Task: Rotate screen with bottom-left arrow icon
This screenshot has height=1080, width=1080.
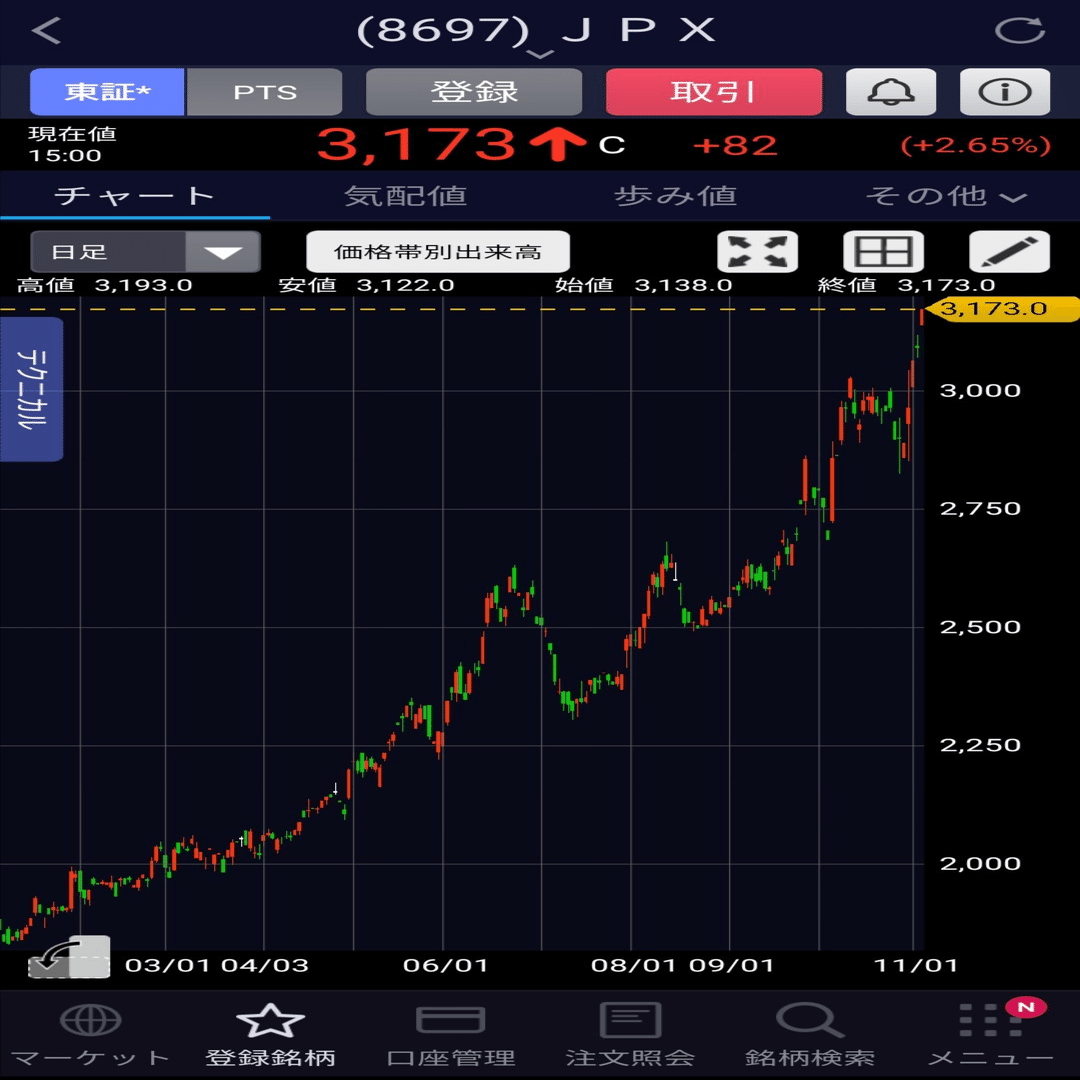Action: point(69,957)
